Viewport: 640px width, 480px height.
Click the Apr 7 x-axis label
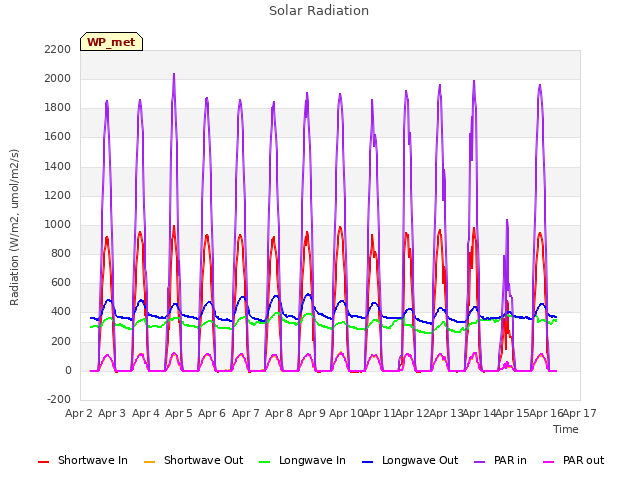pyautogui.click(x=246, y=413)
